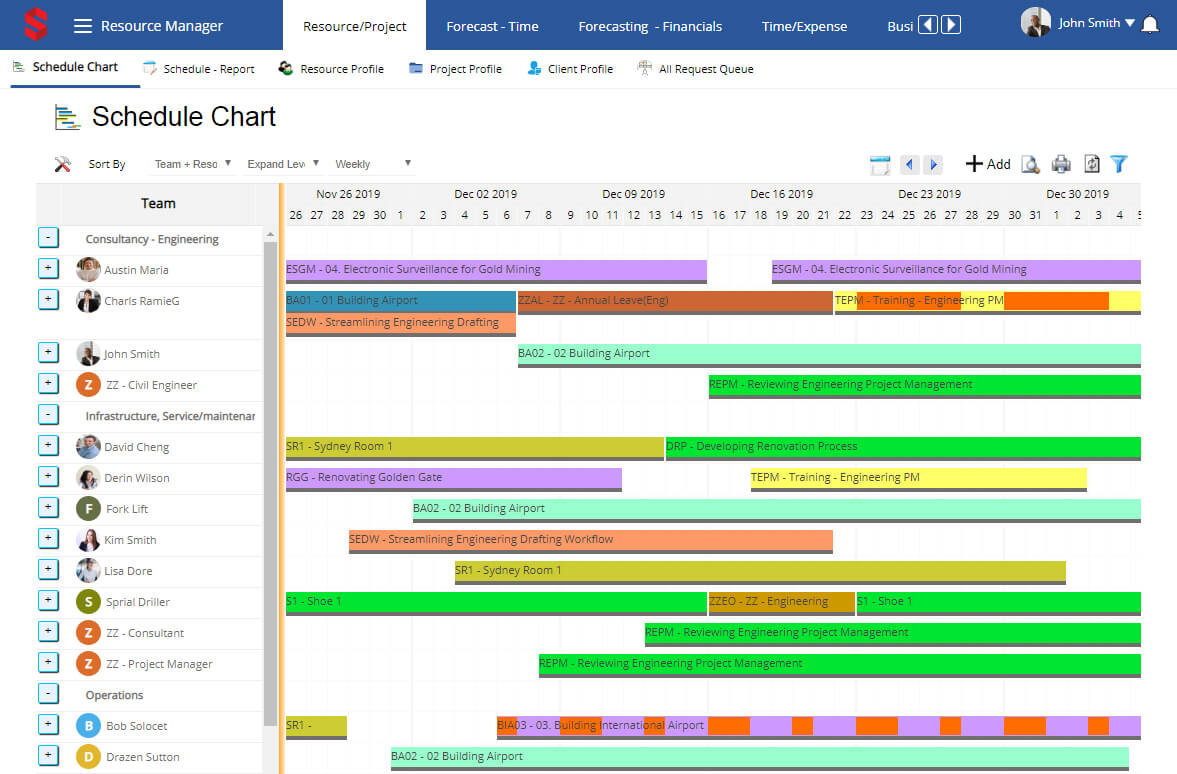
Task: Expand the Austin Maria resource row
Action: pos(48,269)
